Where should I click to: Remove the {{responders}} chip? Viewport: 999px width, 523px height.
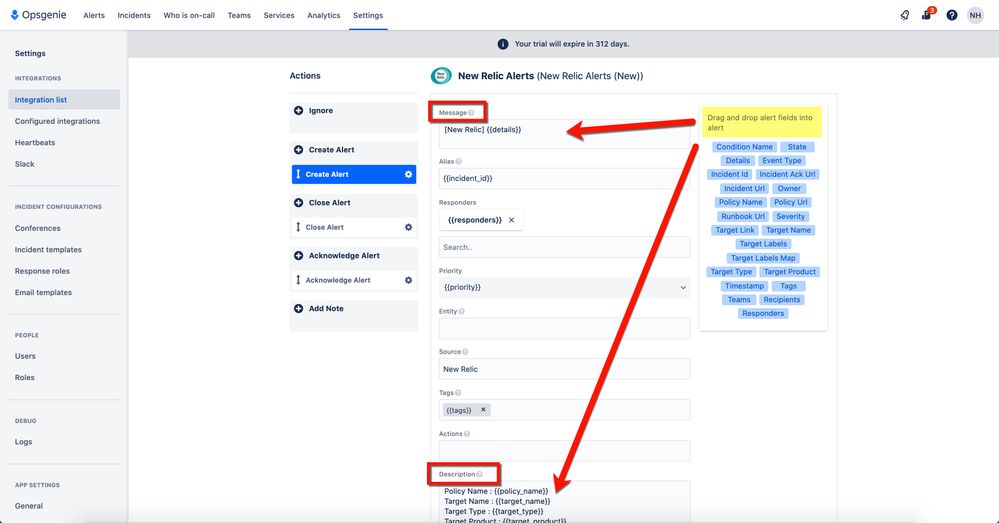pyautogui.click(x=511, y=220)
